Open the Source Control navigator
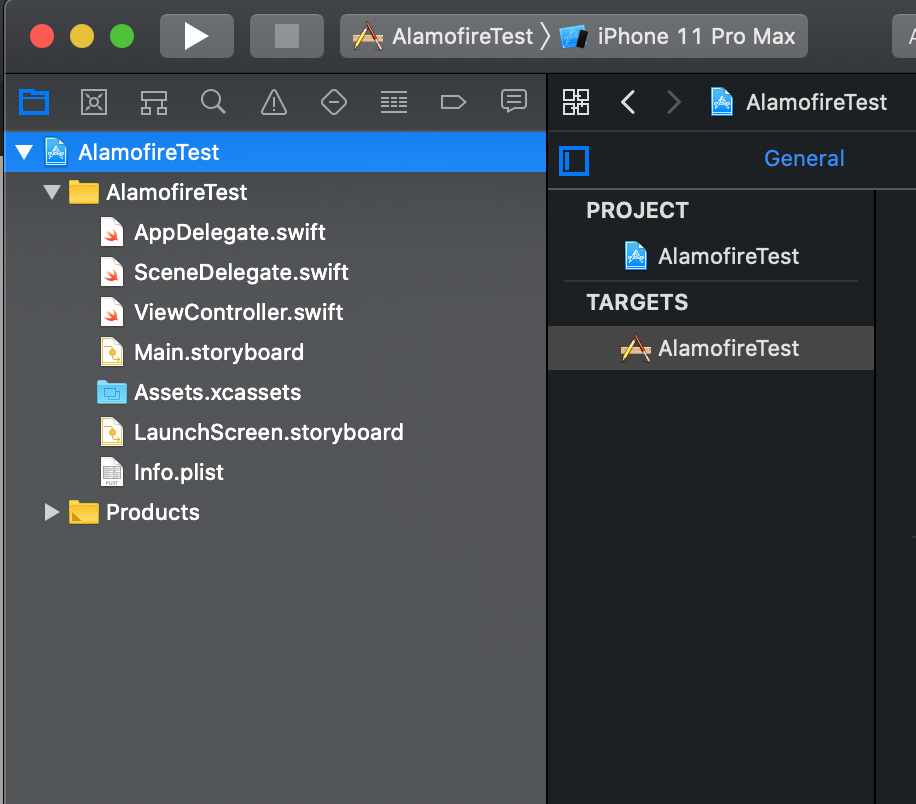The image size is (916, 804). click(x=94, y=102)
